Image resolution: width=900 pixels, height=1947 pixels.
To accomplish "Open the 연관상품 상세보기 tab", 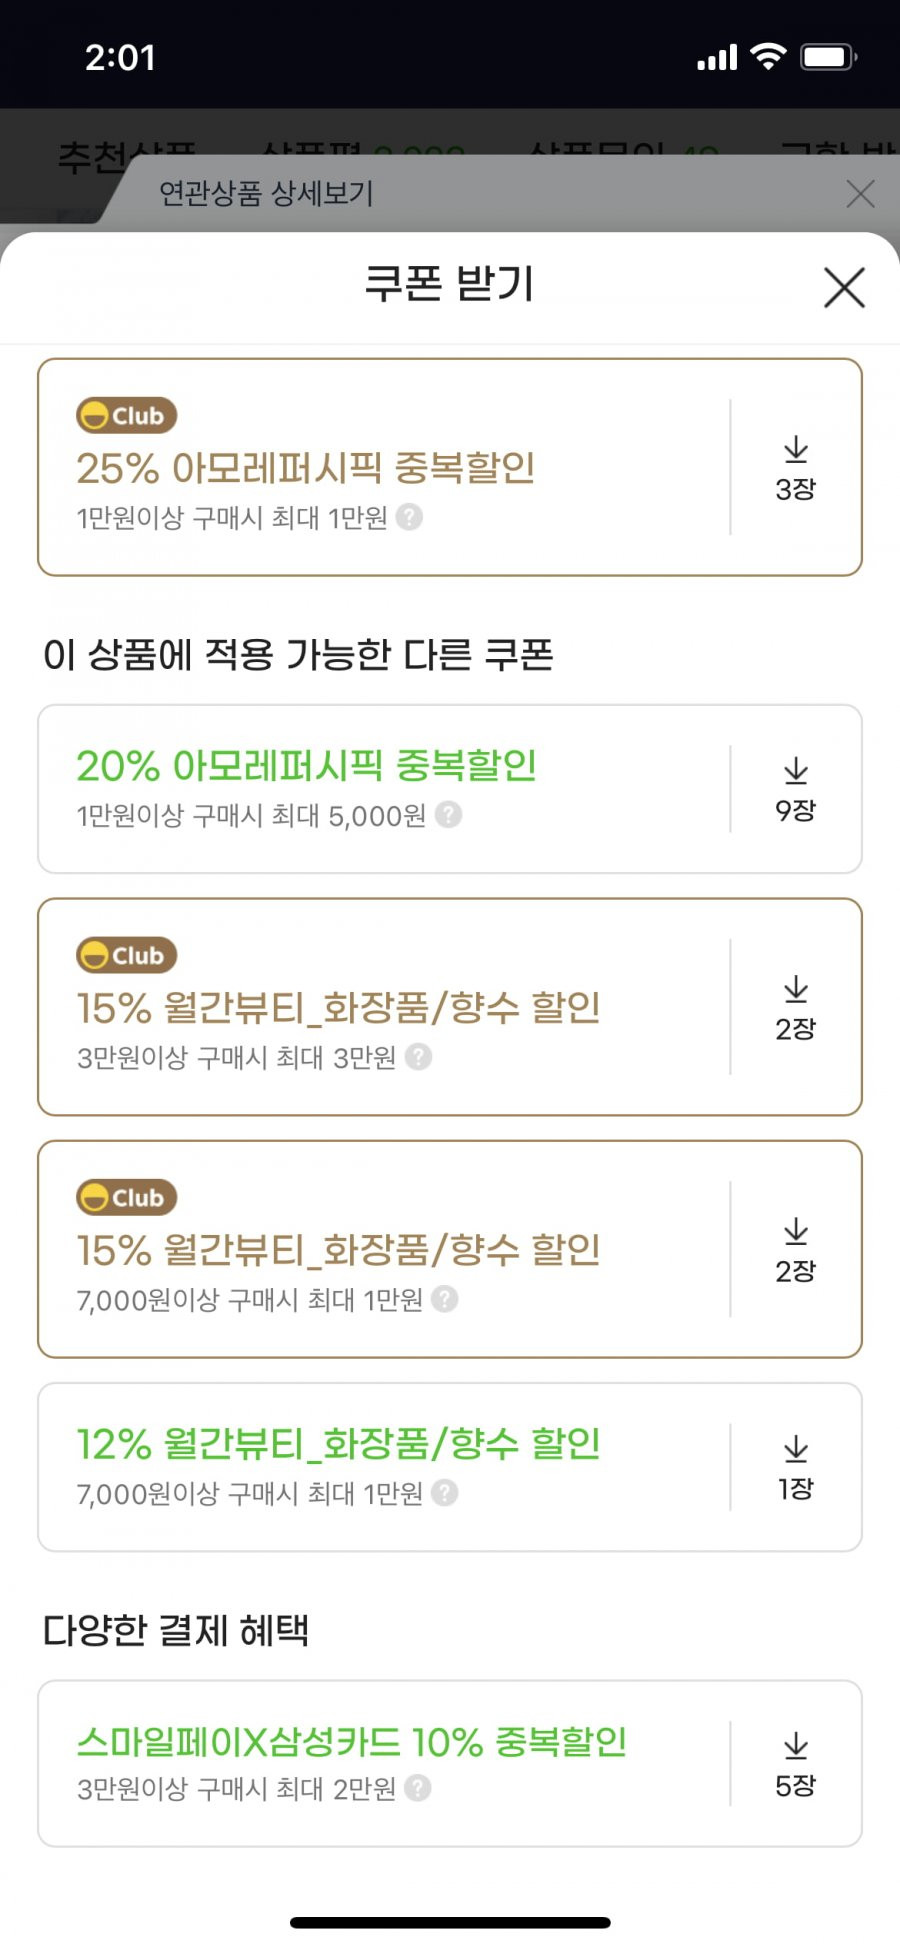I will (266, 193).
